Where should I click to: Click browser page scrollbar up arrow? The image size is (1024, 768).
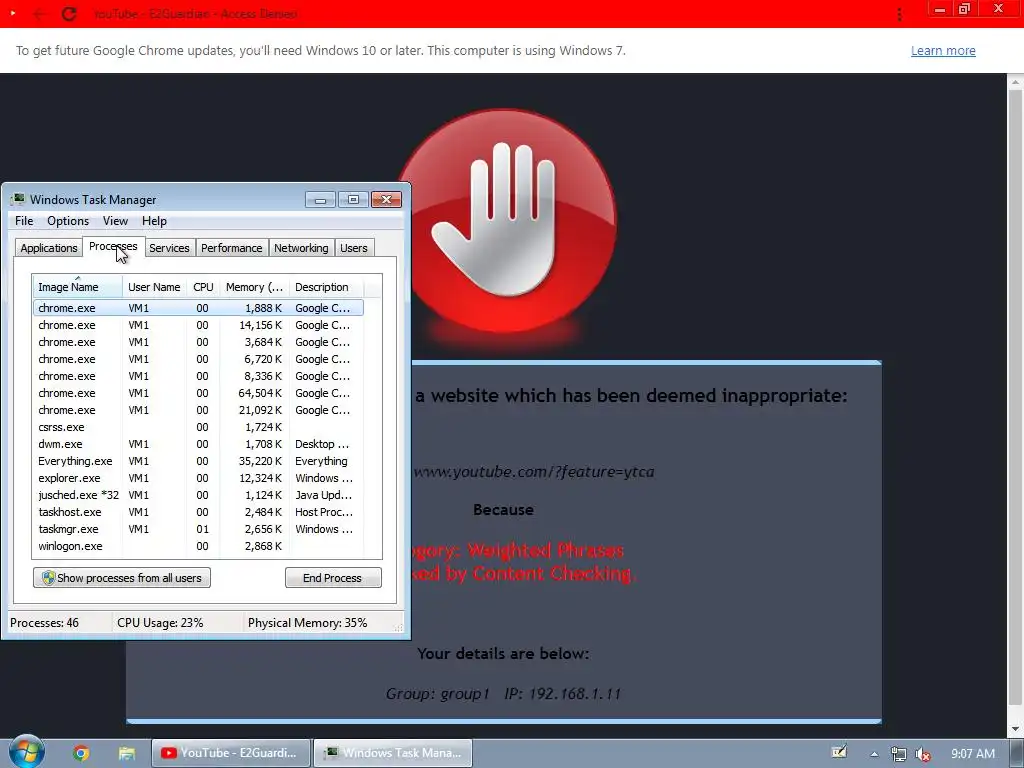coord(1016,82)
